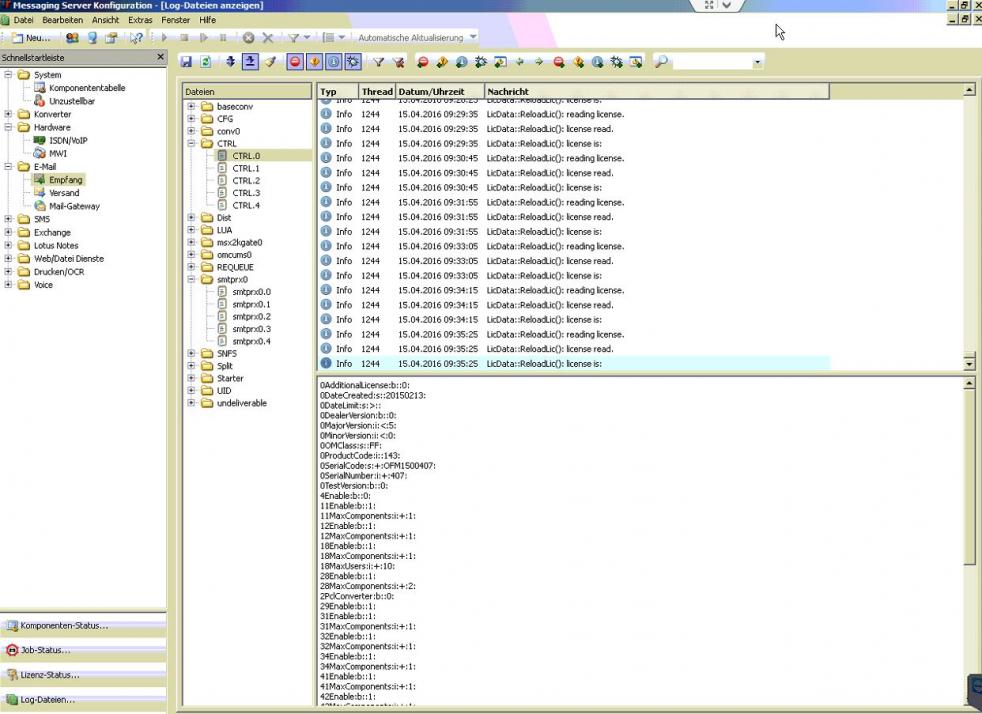Open the Unzustellbar item under System
This screenshot has height=714, width=982.
(71, 101)
